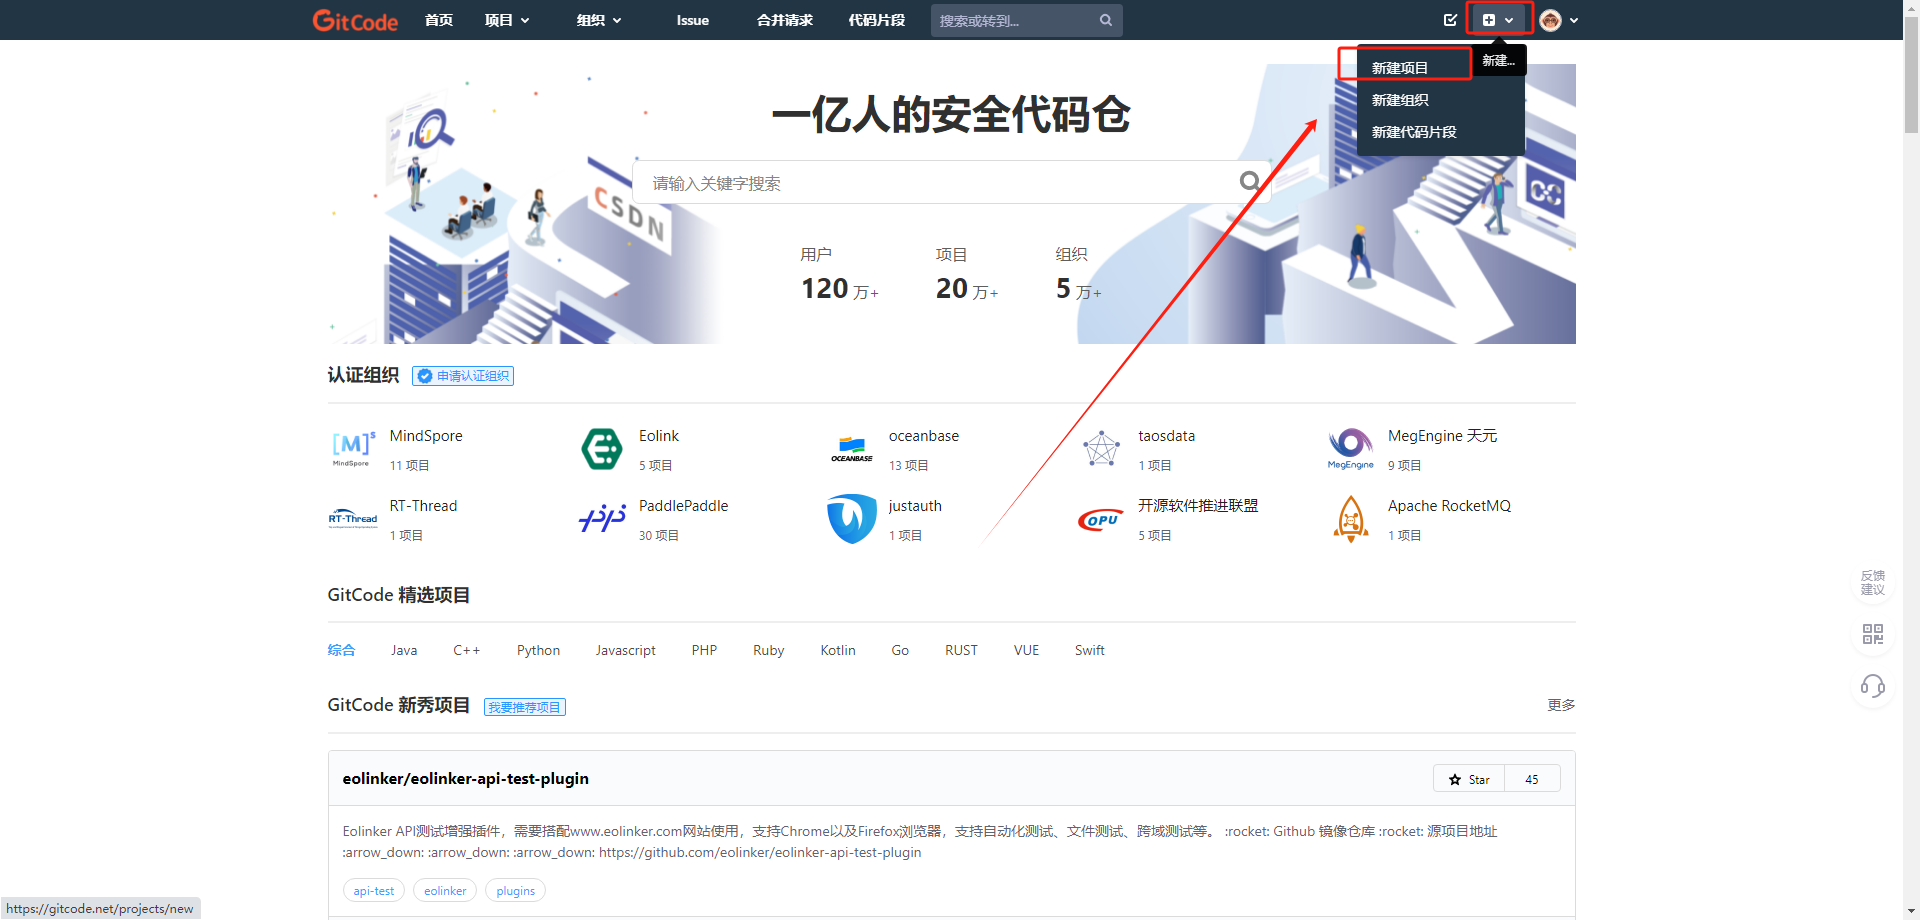Open Issue in the navbar

pyautogui.click(x=692, y=20)
